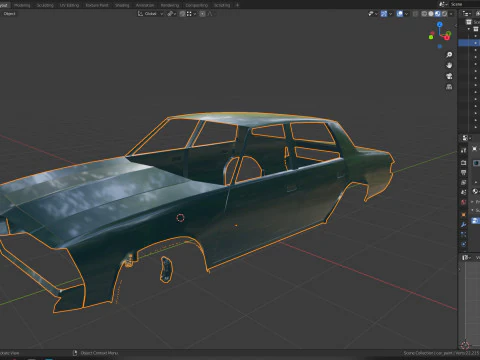Screen dimensions: 480x360
Task: Switch to the Texture Paint workspace
Action: pos(97,5)
